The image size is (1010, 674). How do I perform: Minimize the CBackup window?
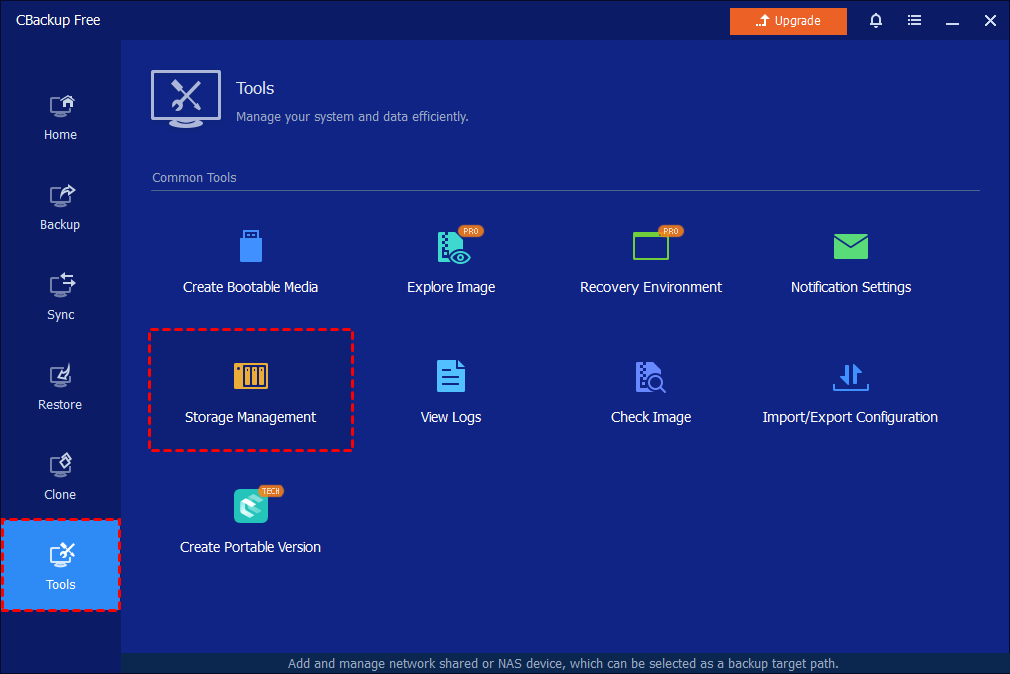(952, 21)
